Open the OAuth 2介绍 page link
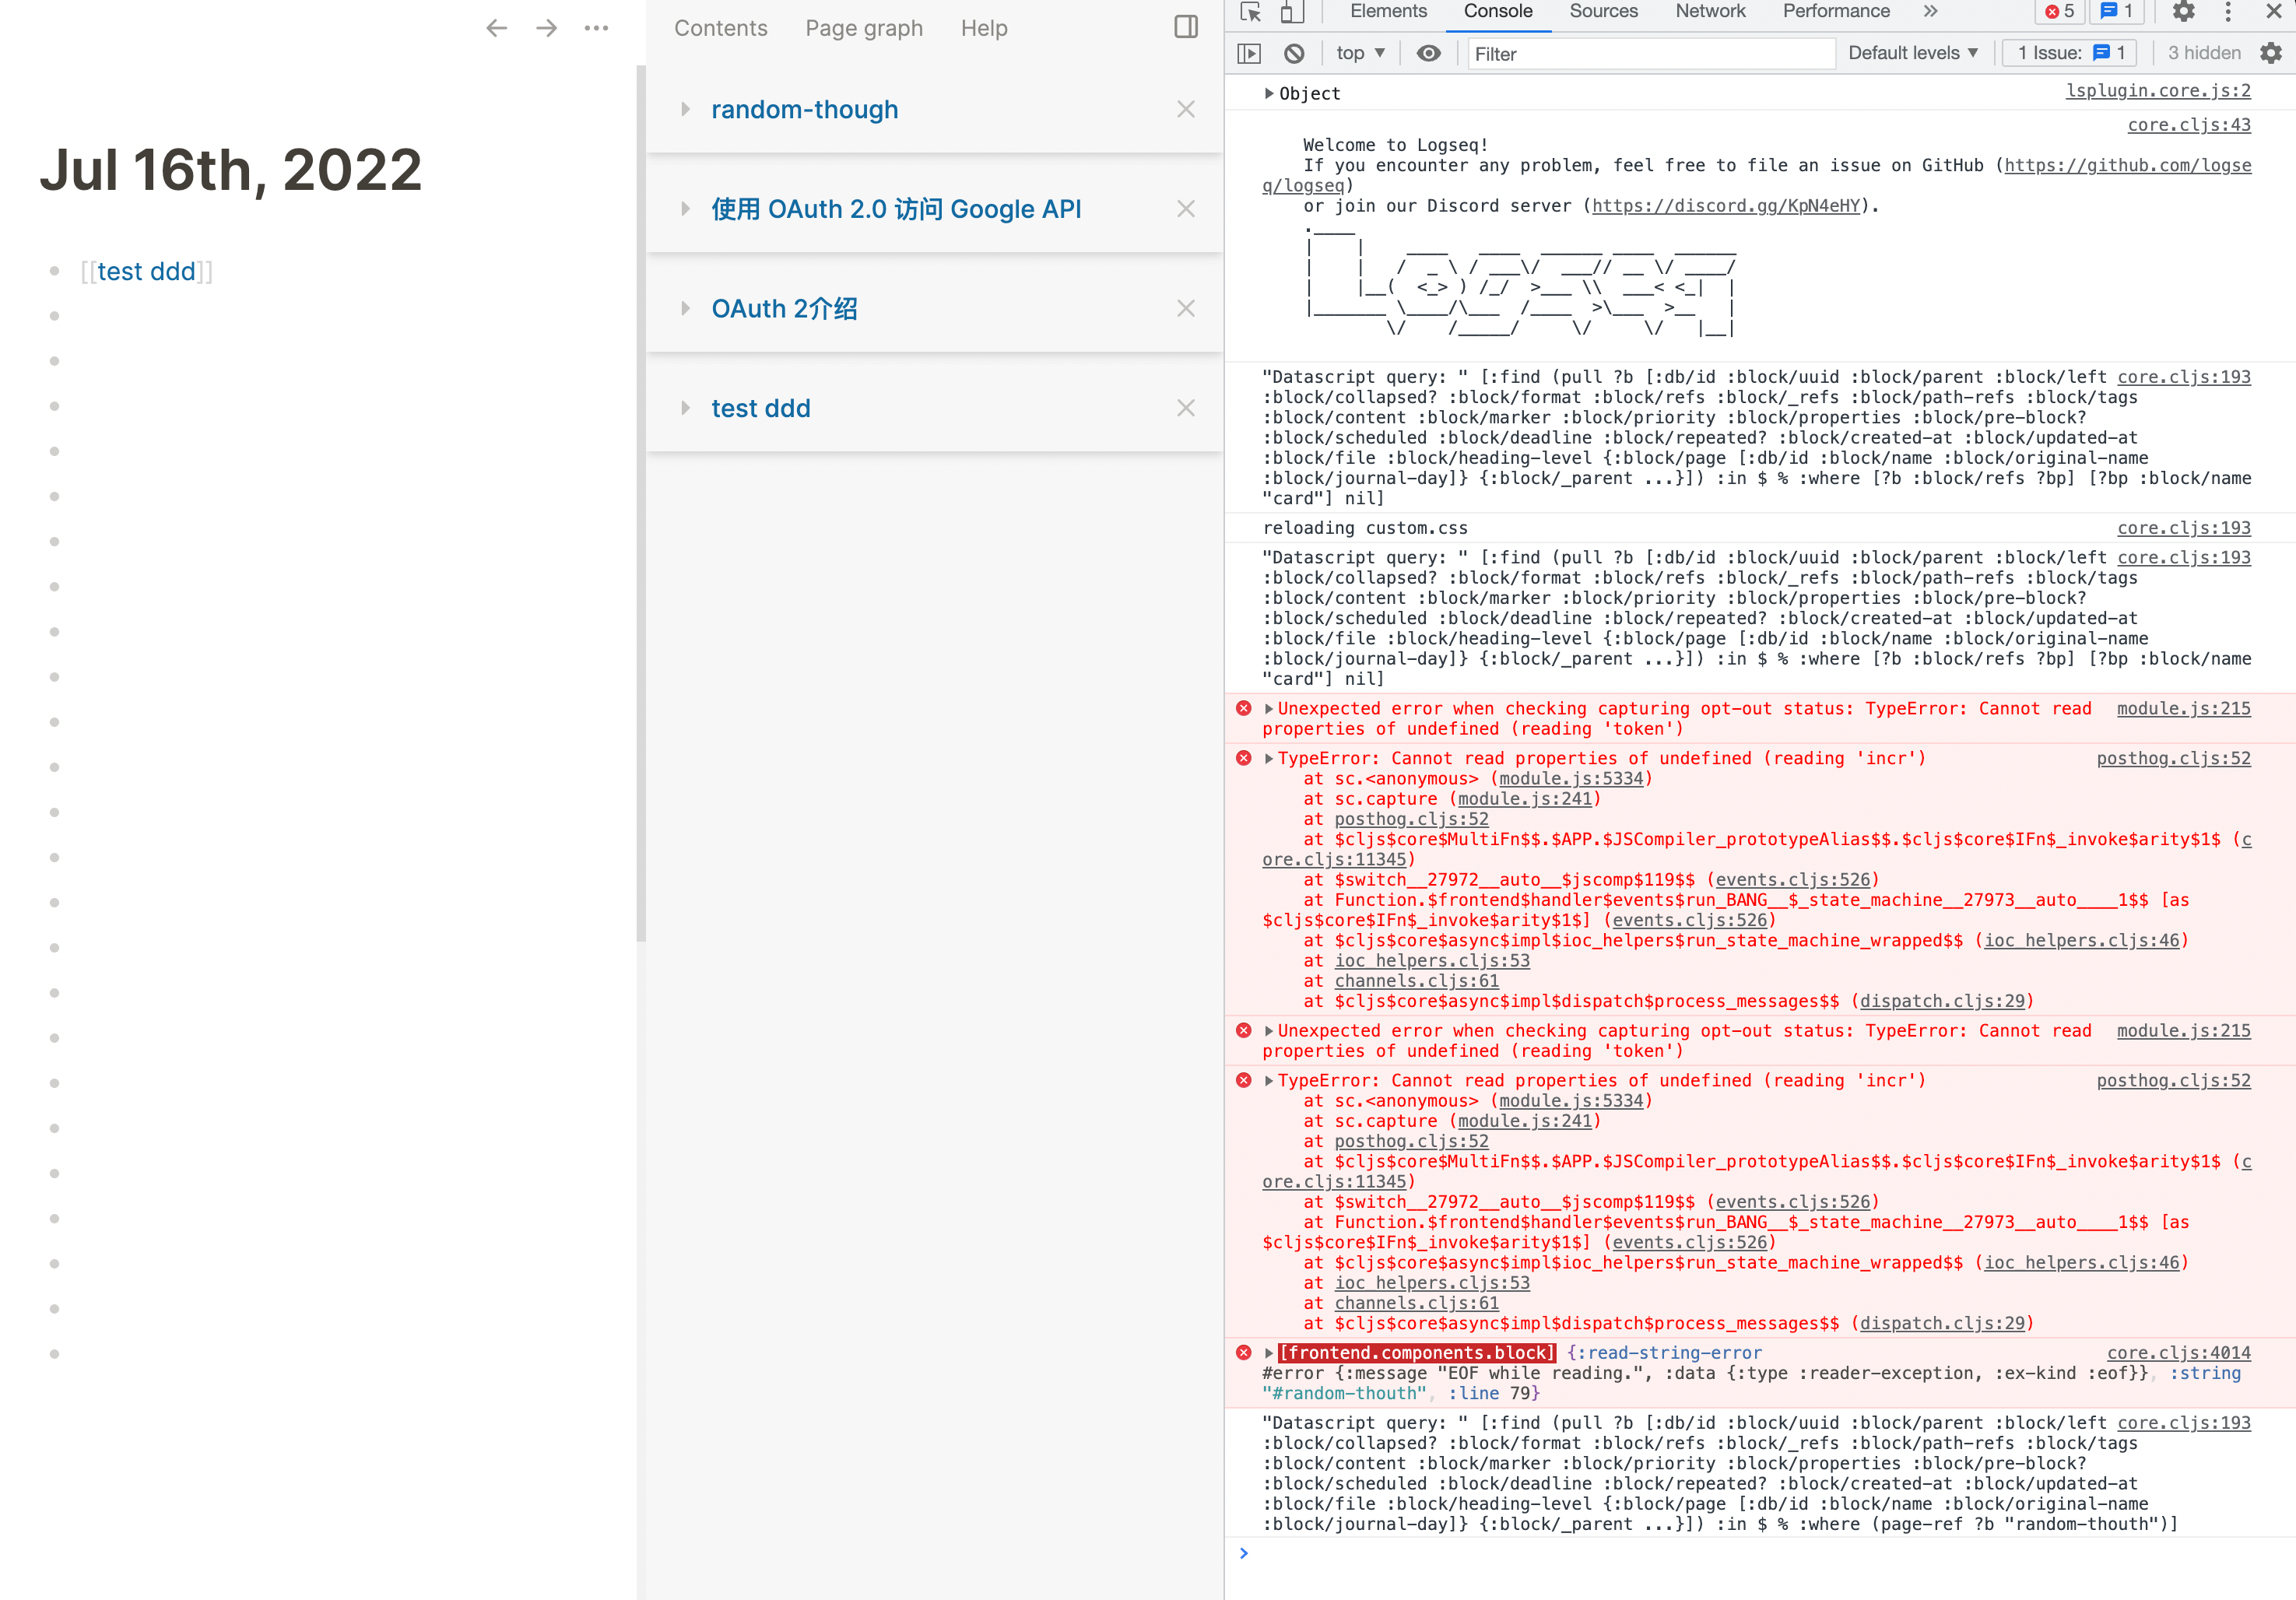This screenshot has width=2296, height=1600. coord(784,308)
